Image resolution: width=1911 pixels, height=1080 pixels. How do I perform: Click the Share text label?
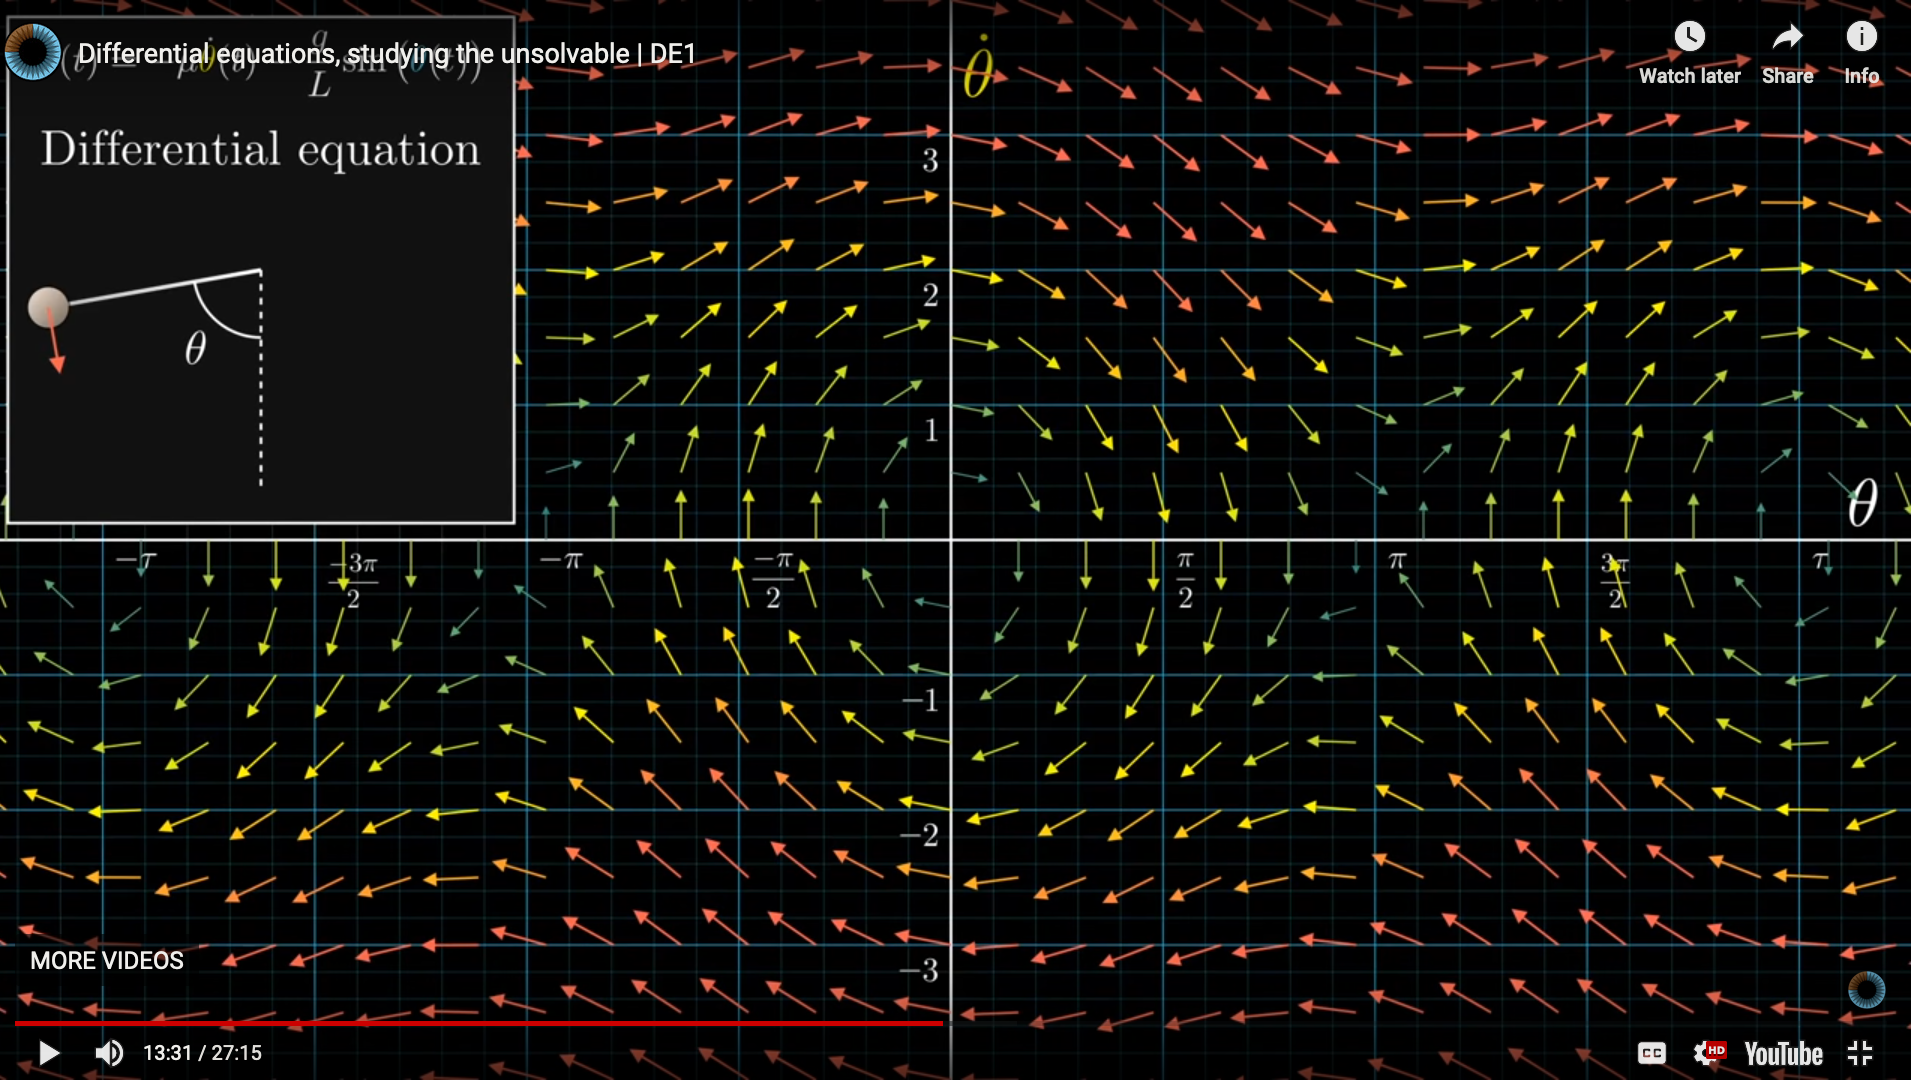[x=1787, y=76]
